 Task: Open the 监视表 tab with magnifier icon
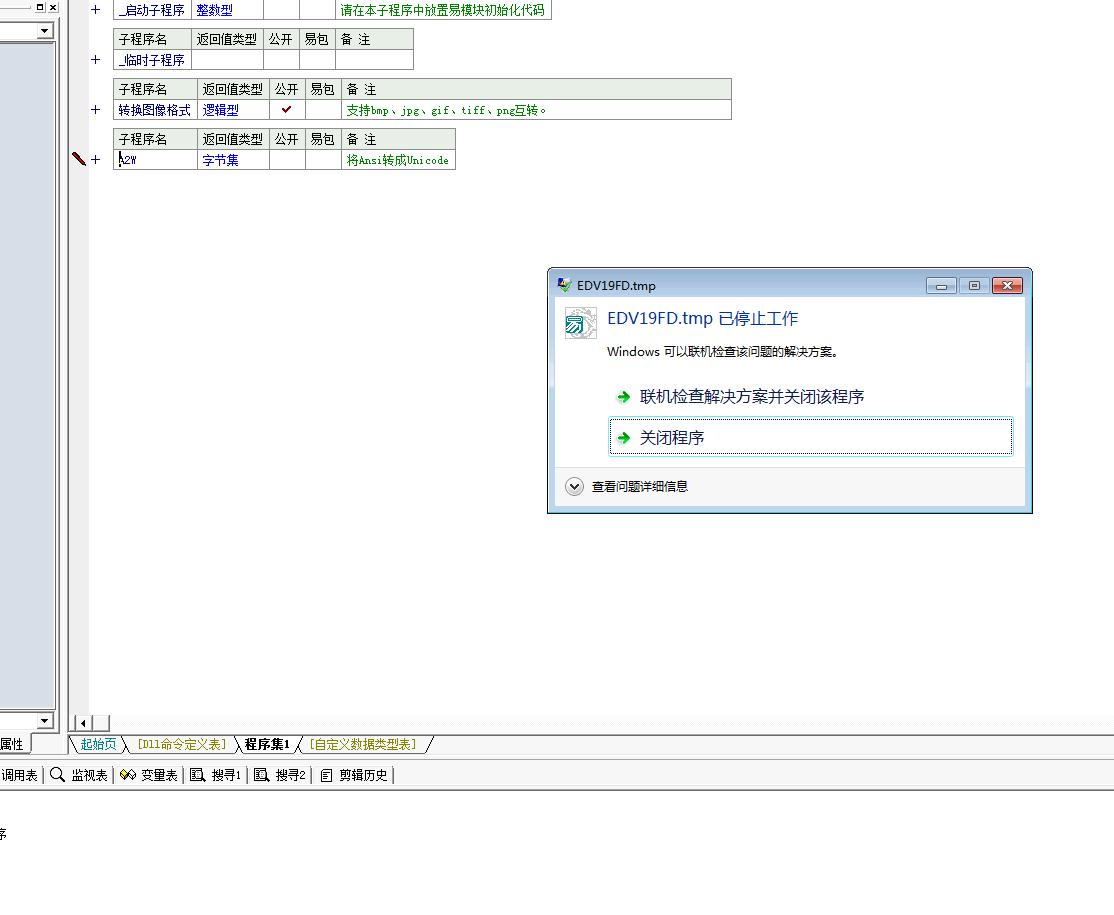pos(79,775)
